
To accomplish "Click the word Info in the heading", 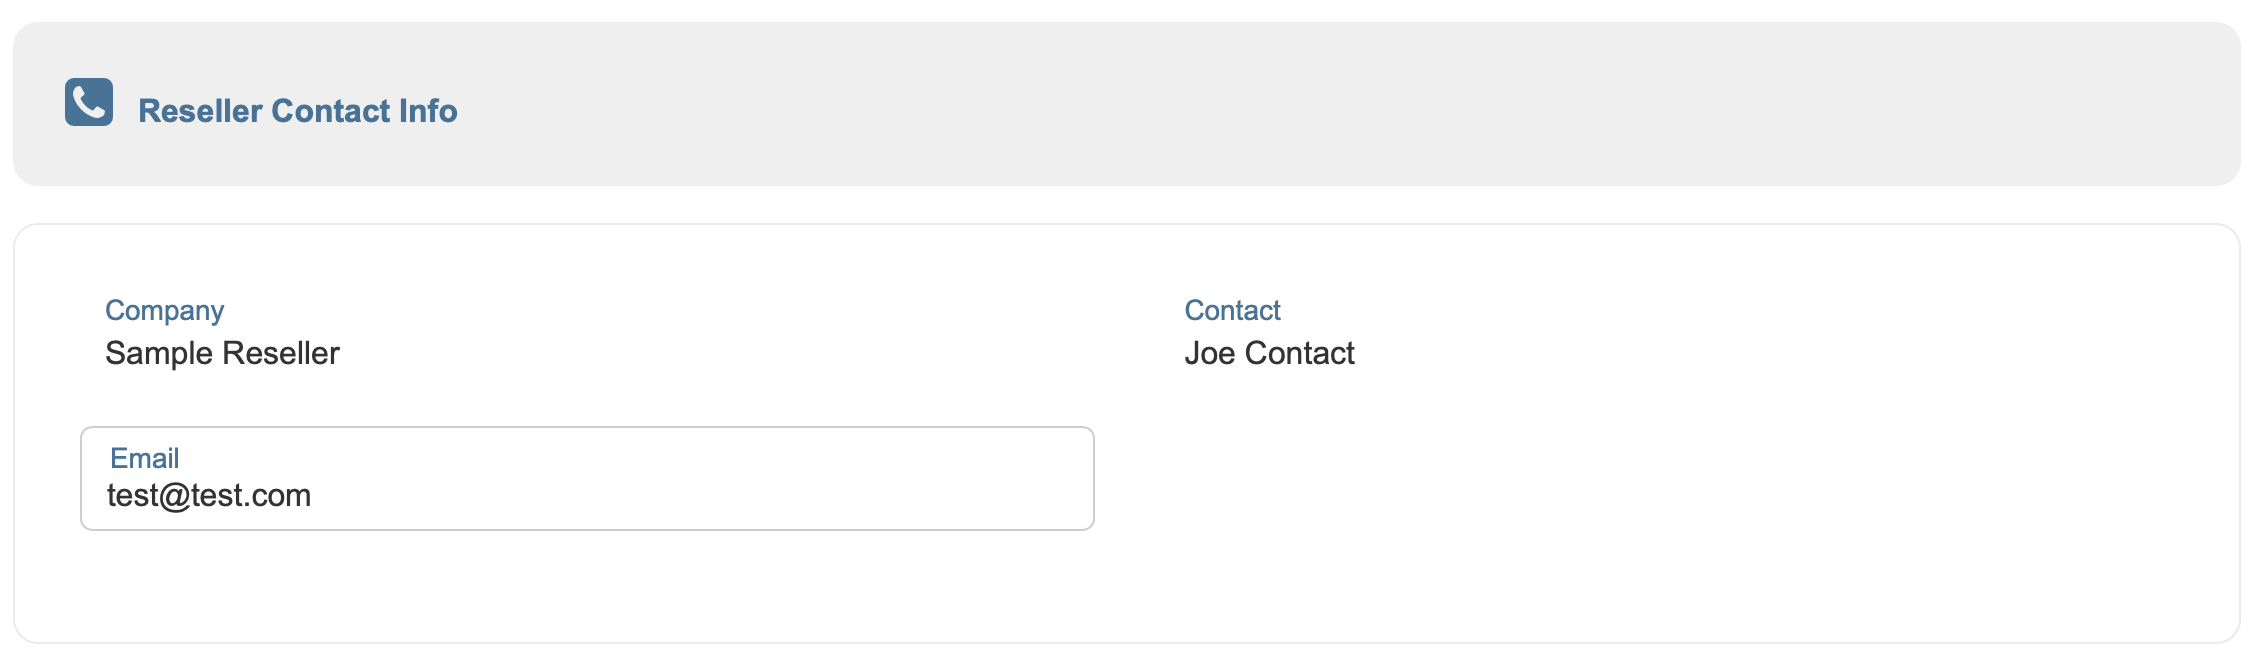I will tap(428, 111).
